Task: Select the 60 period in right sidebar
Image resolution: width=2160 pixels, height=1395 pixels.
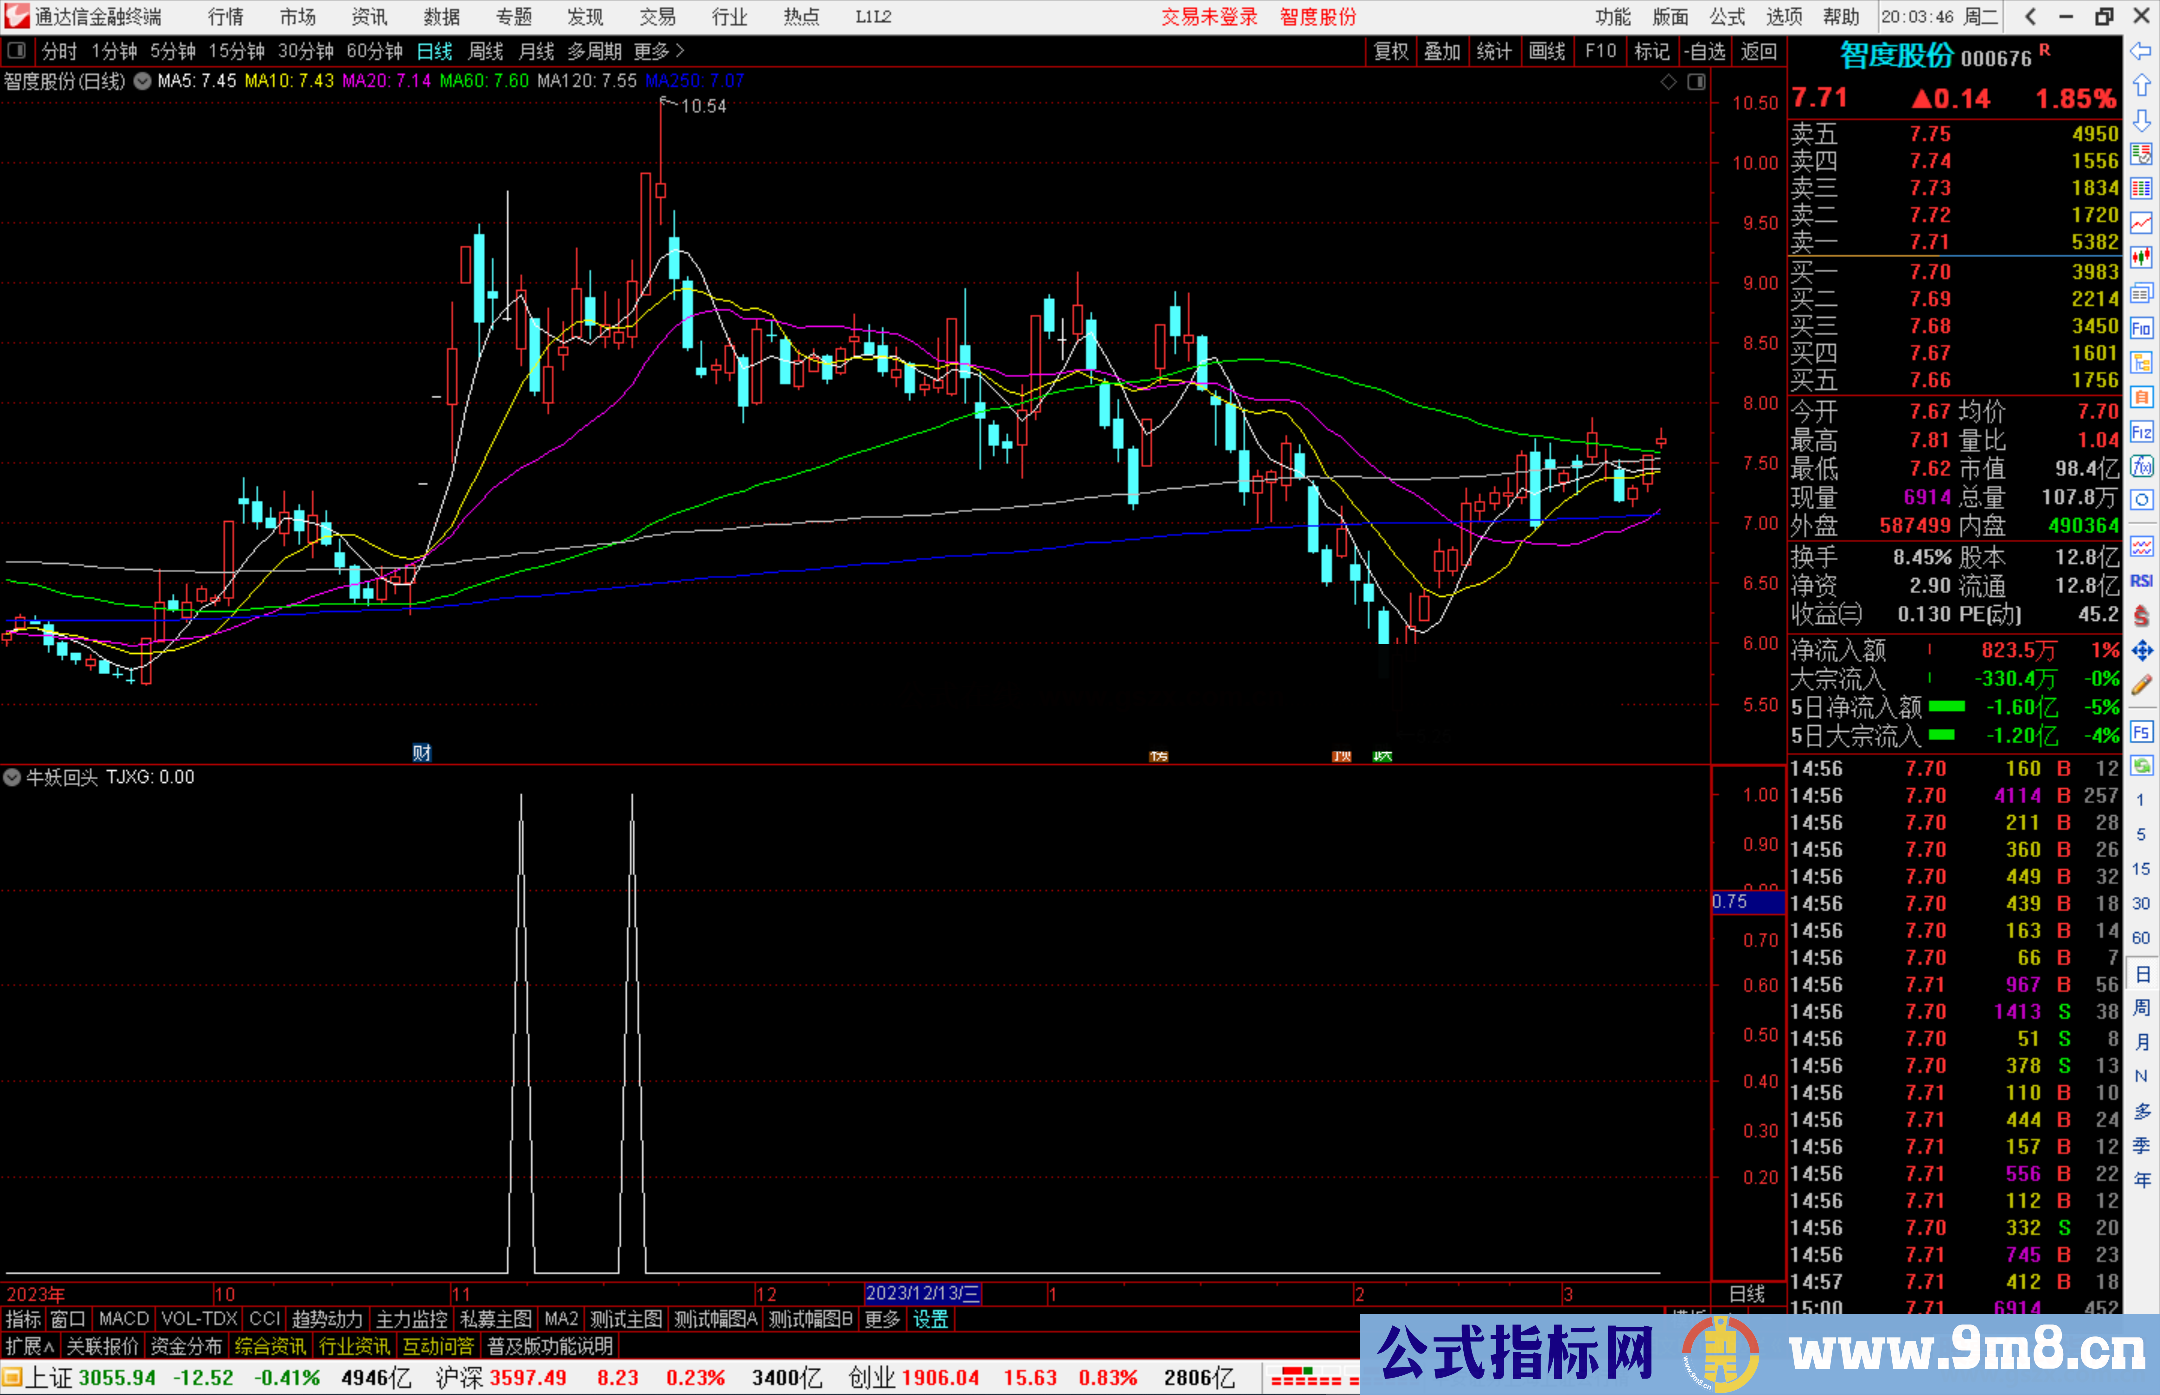Action: click(x=2140, y=938)
